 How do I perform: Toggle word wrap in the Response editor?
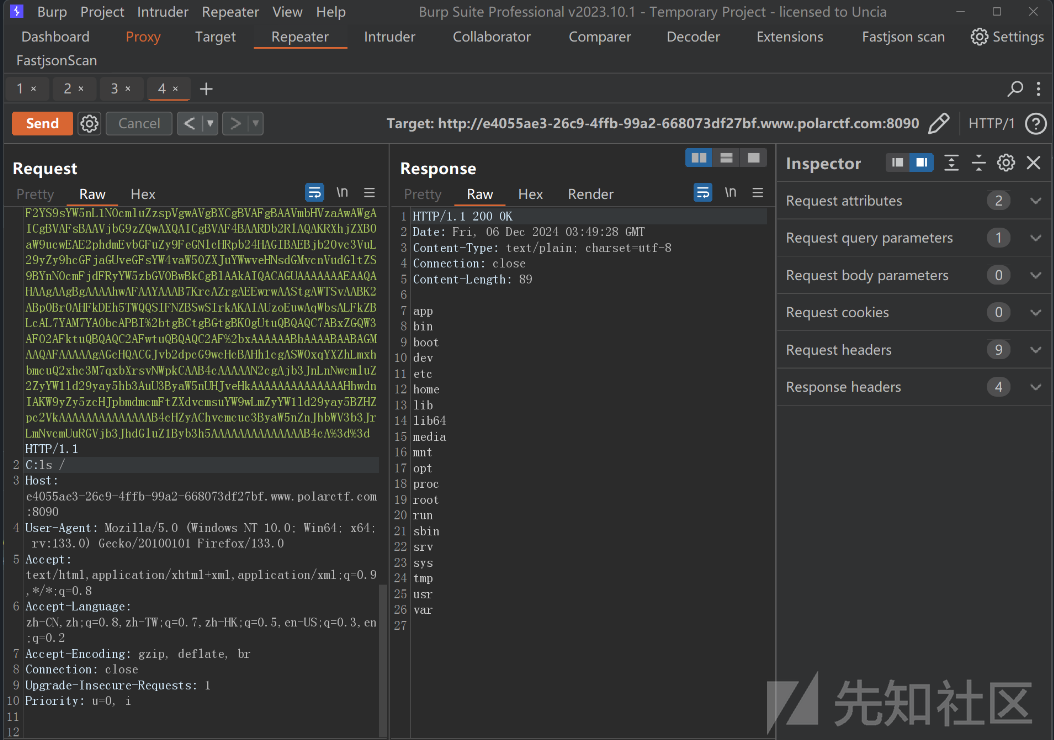pos(702,193)
